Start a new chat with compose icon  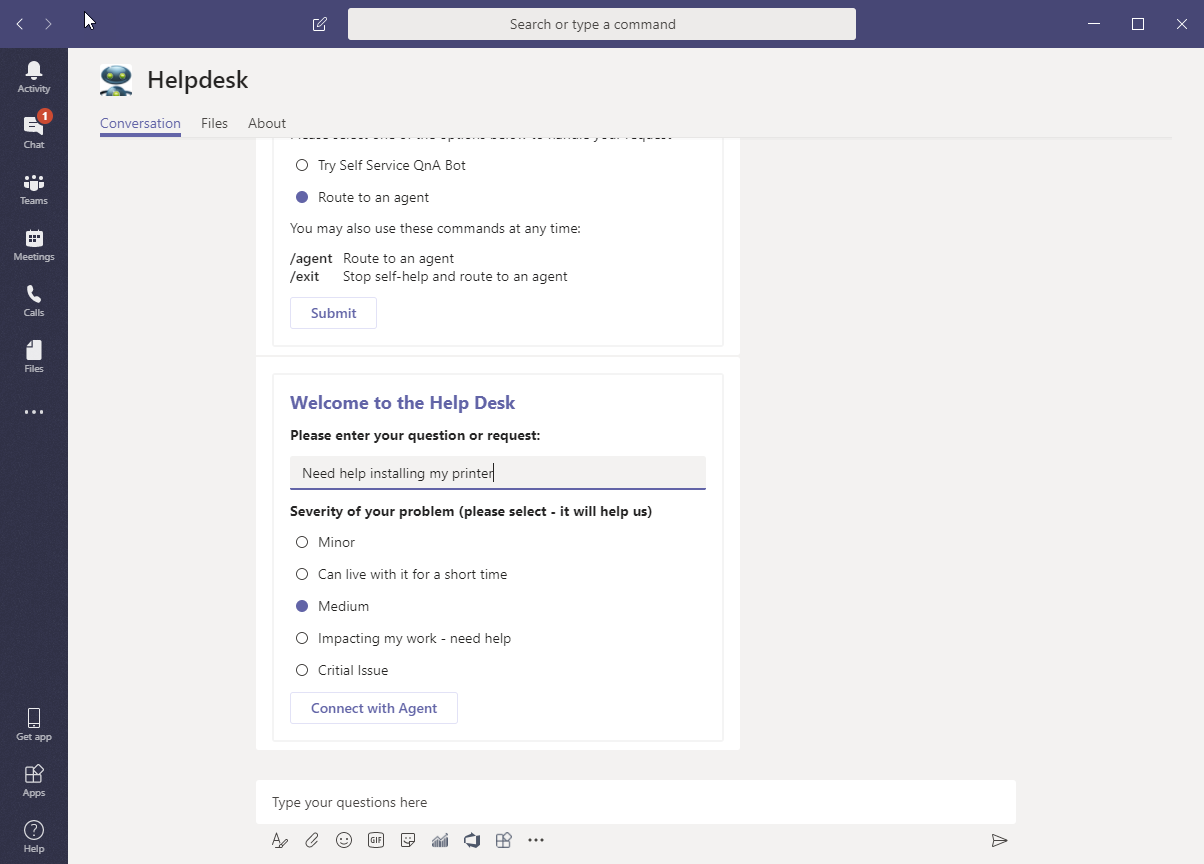coord(320,24)
